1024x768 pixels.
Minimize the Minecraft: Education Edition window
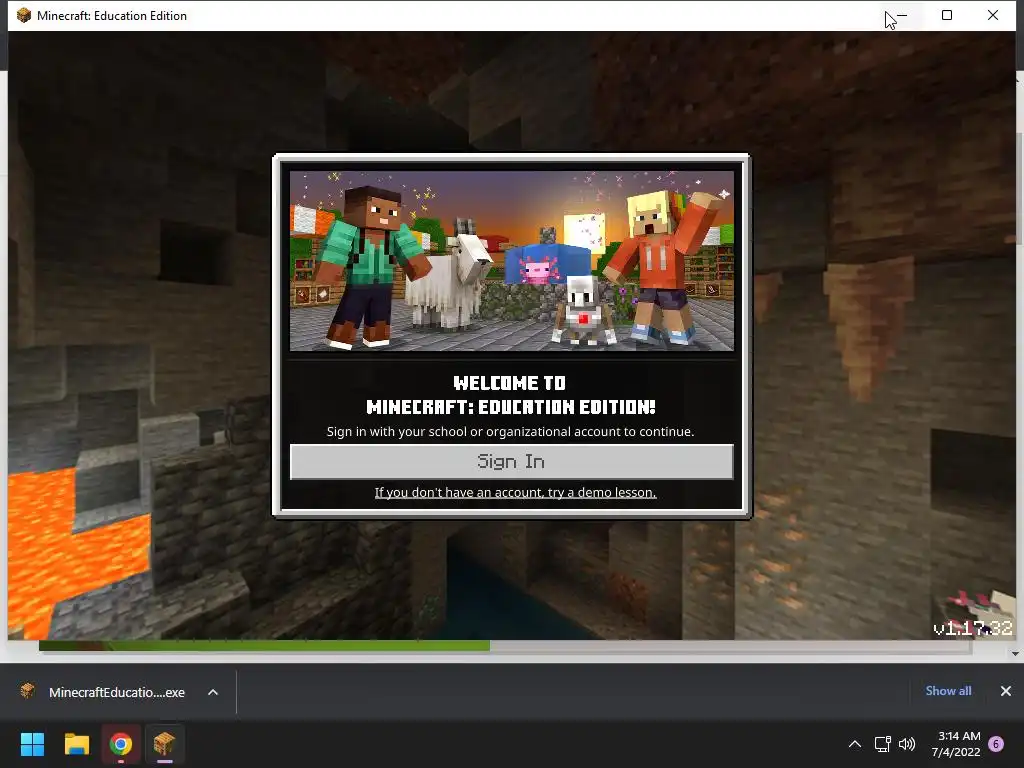[x=902, y=15]
